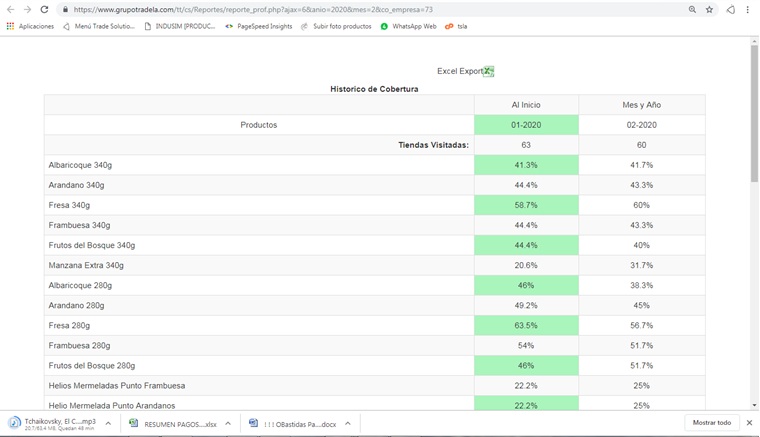Close the downloads bar
The image size is (760, 437).
(x=750, y=423)
